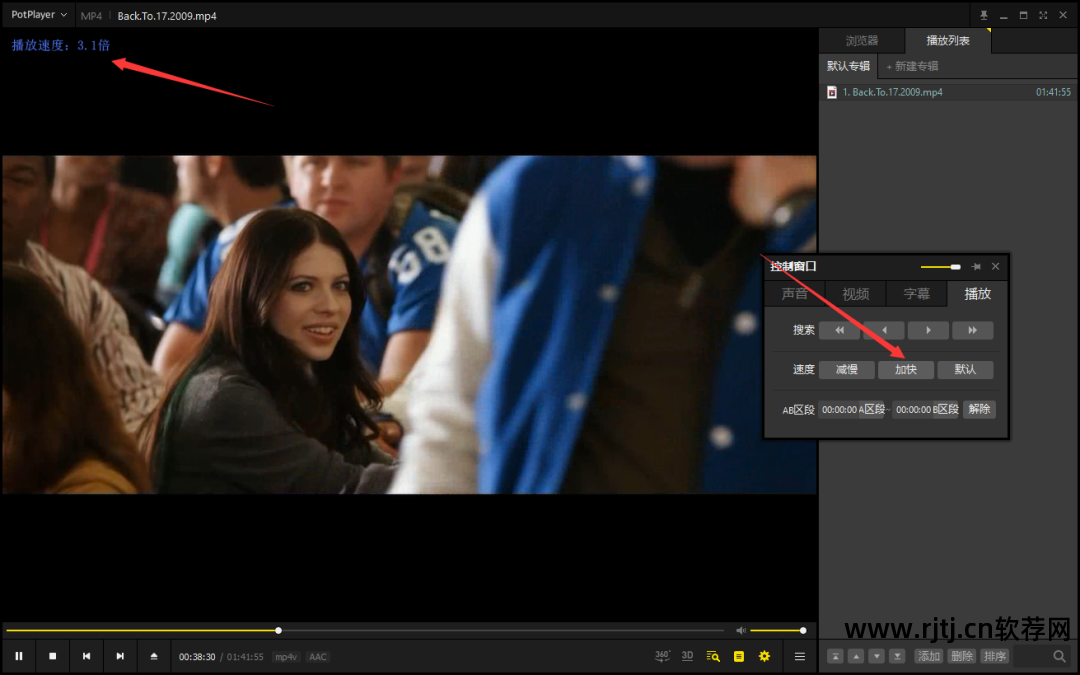Click the mp4v video codec label
The width and height of the screenshot is (1080, 675).
tap(286, 657)
